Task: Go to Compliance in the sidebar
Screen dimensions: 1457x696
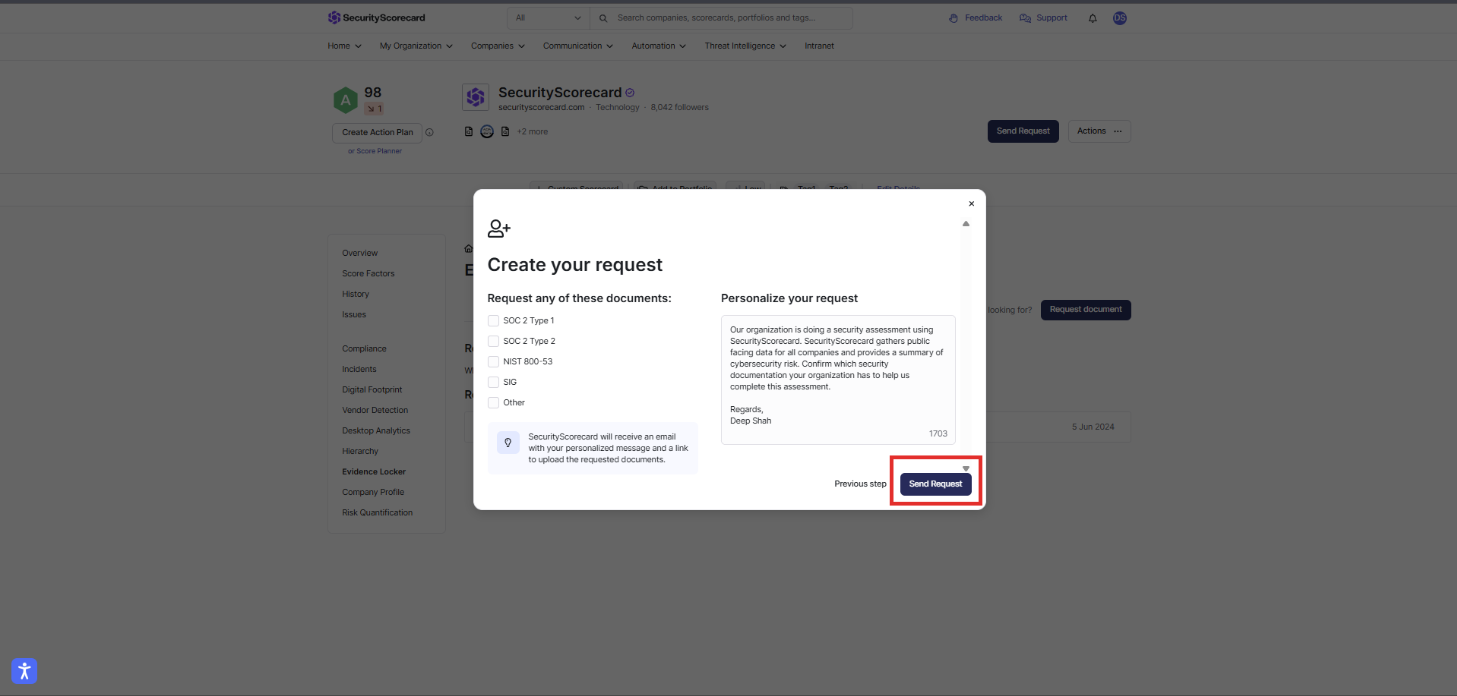Action: click(364, 349)
